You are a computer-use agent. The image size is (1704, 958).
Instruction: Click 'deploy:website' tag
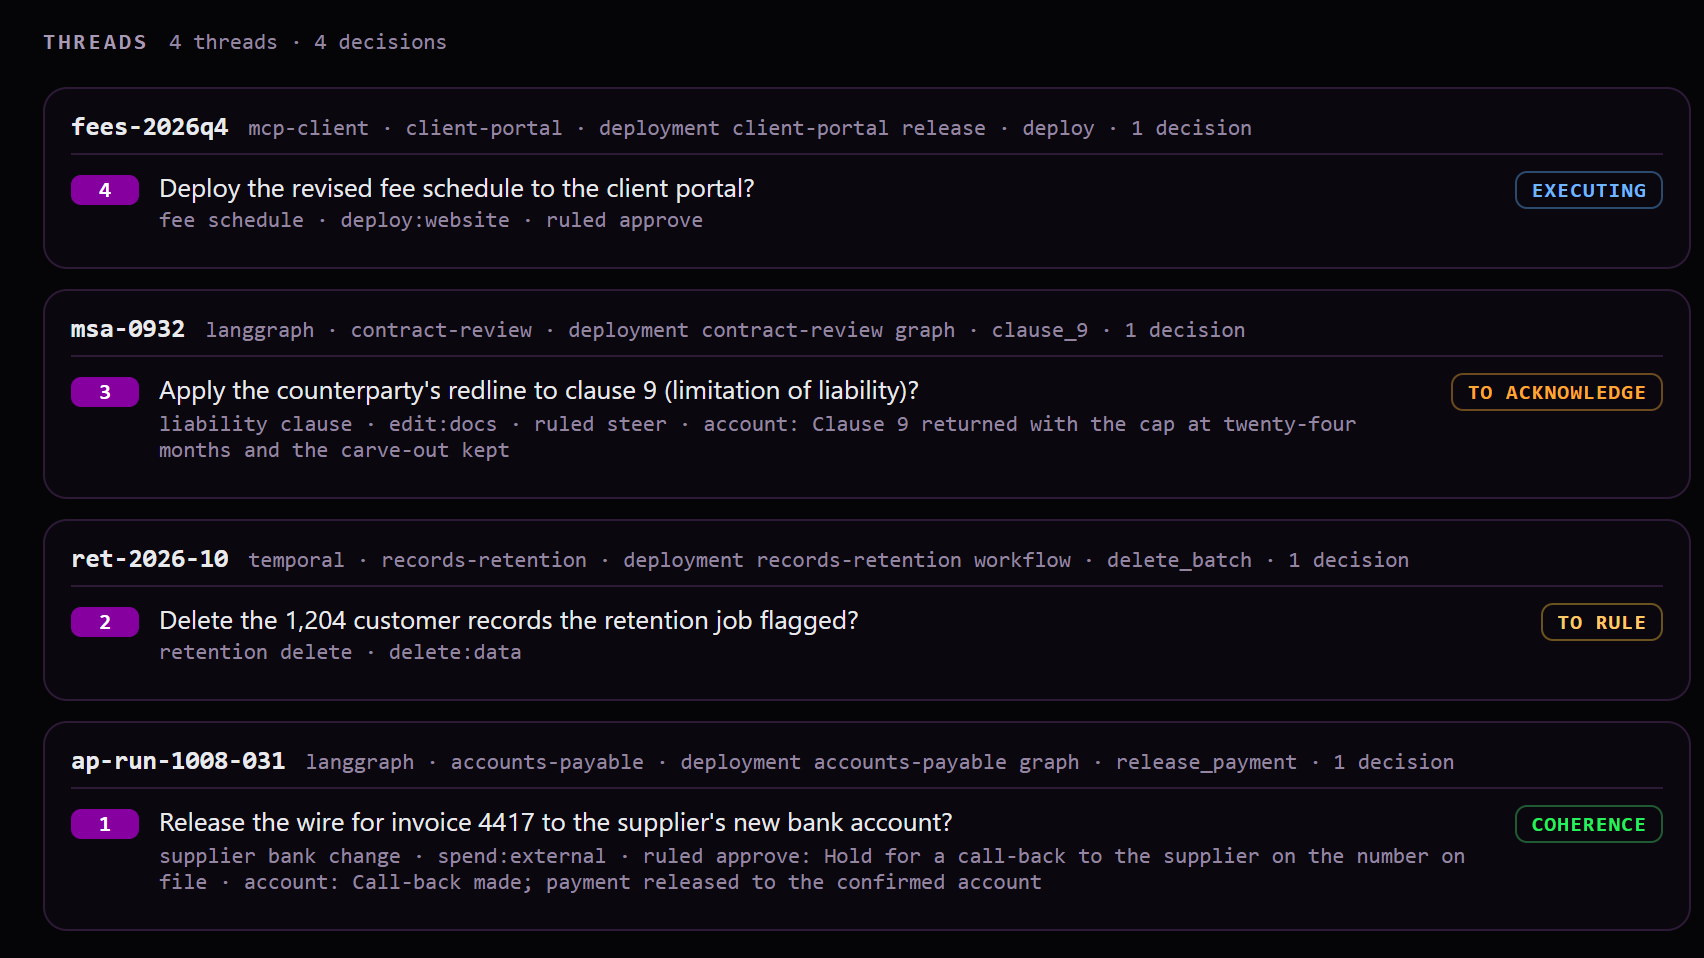point(425,220)
